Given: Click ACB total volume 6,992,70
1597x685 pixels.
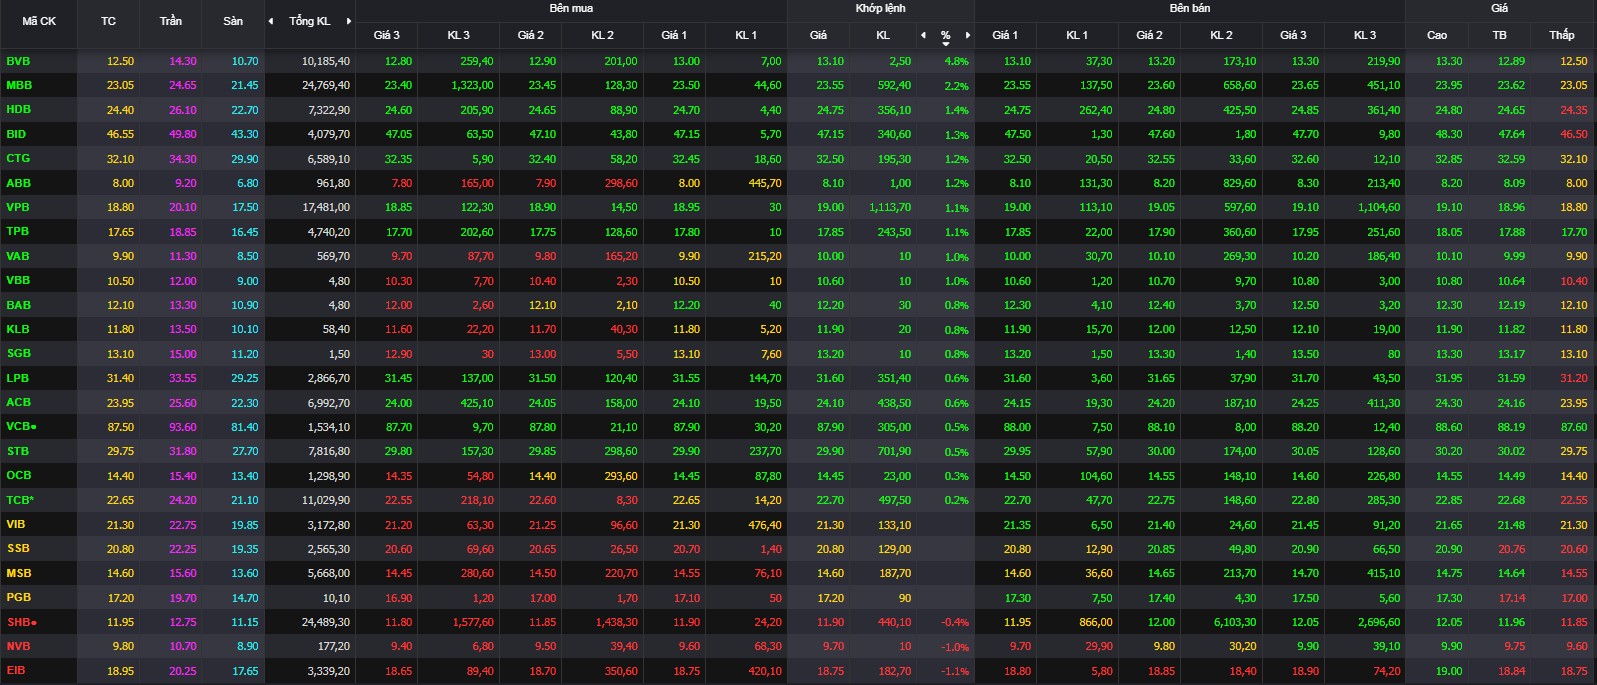Looking at the screenshot, I should pos(329,402).
